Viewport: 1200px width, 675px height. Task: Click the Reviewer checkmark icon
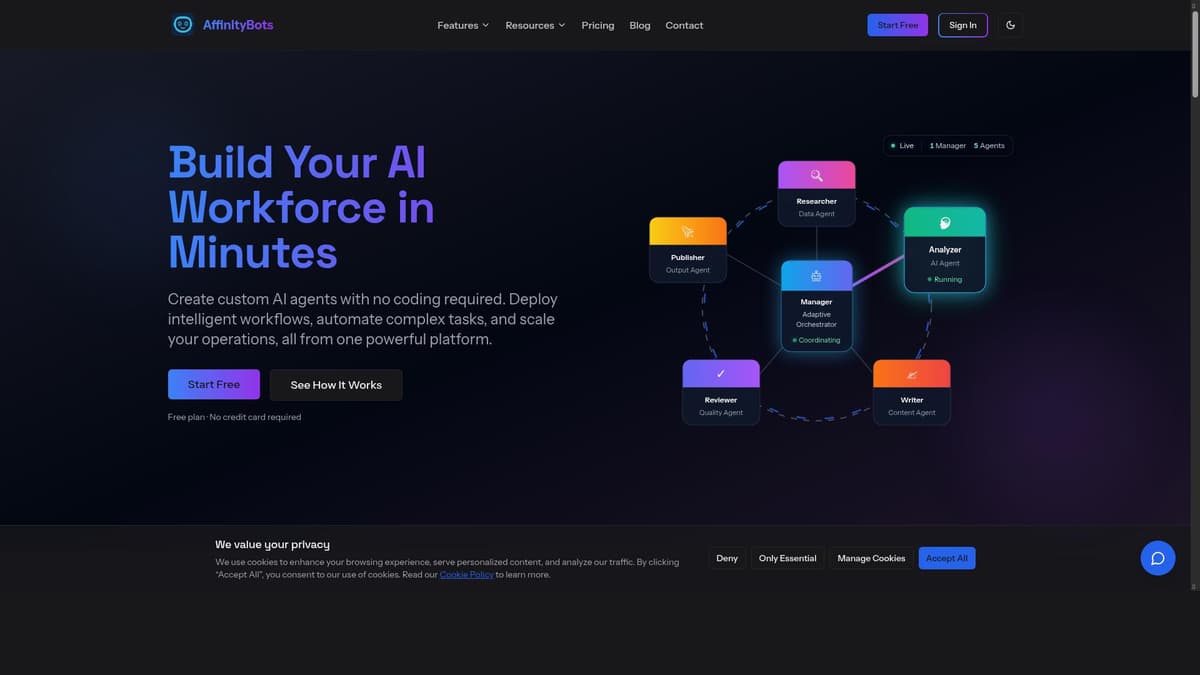pos(721,372)
